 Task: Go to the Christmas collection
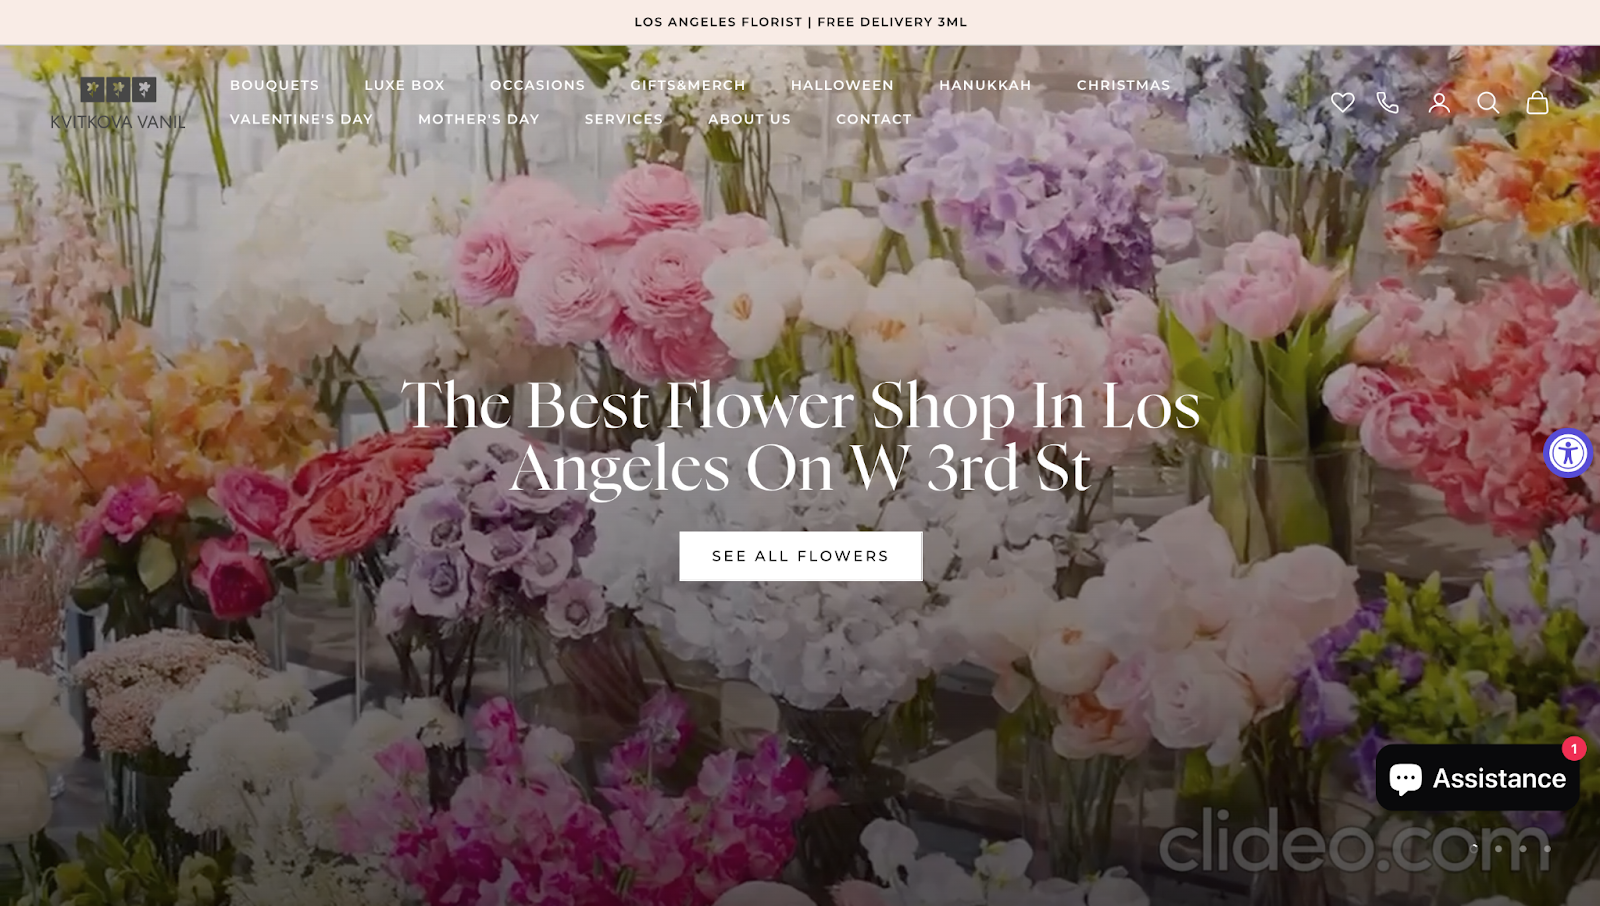(x=1124, y=85)
